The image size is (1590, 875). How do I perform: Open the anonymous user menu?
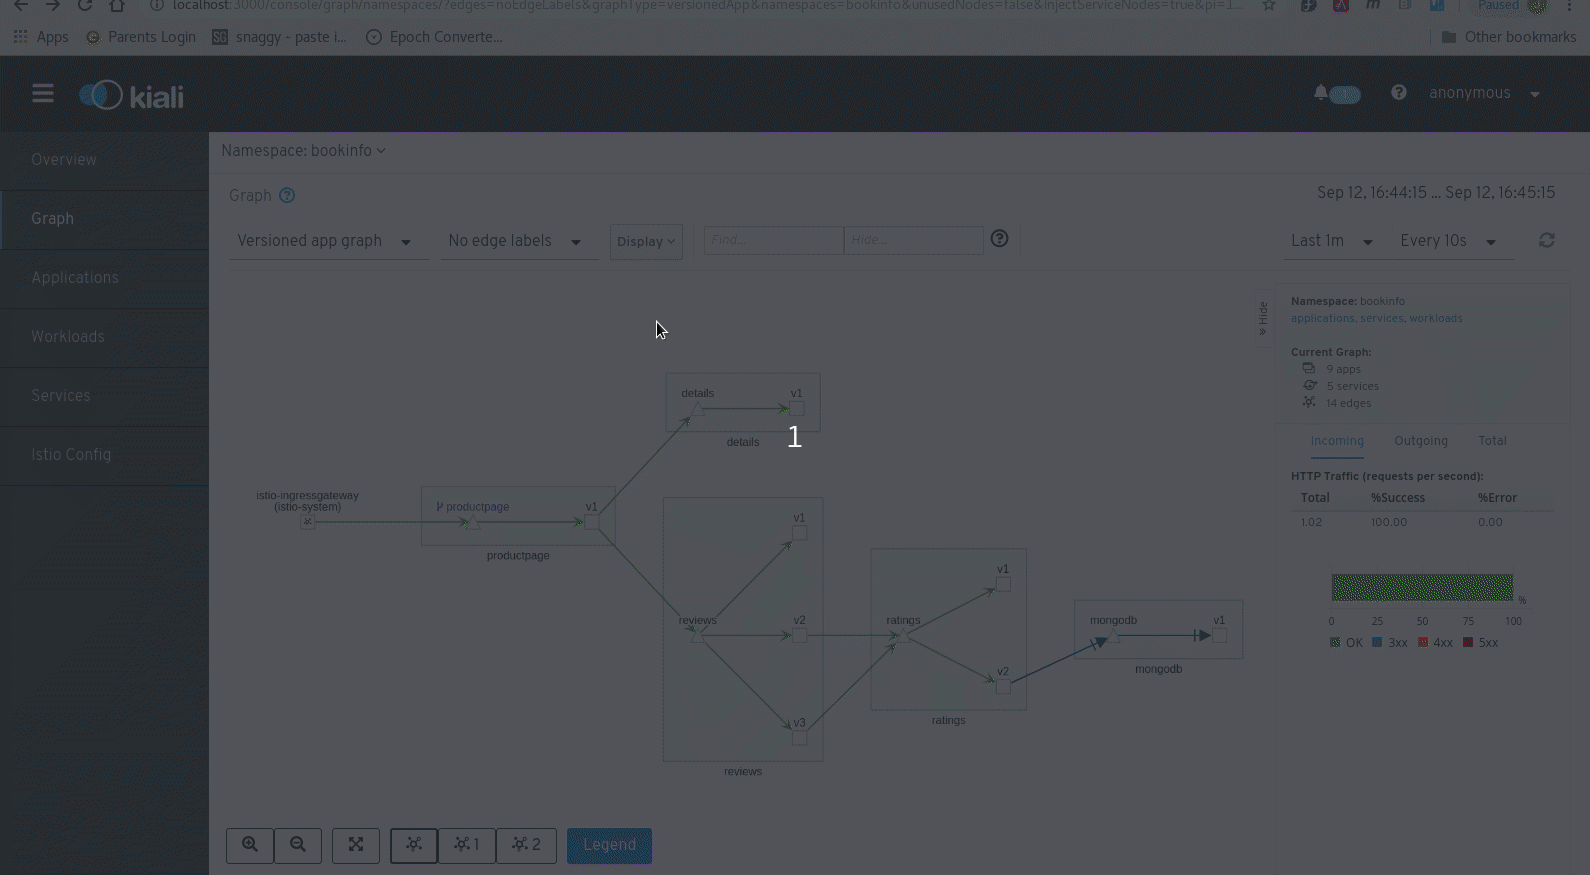point(1484,93)
